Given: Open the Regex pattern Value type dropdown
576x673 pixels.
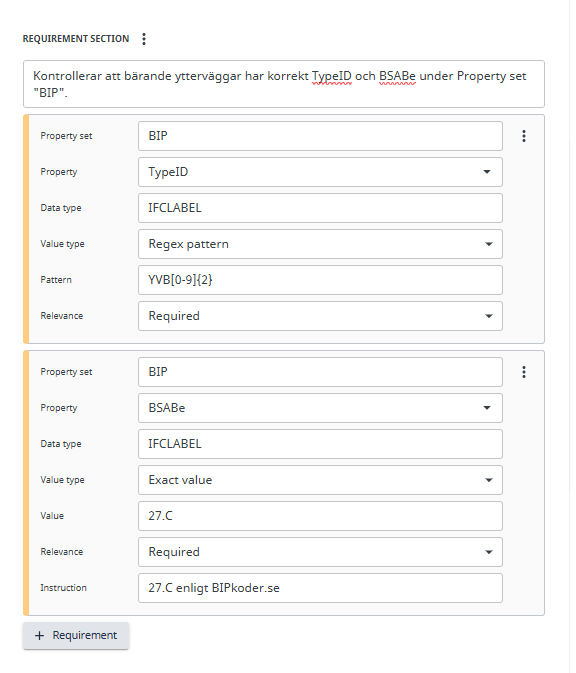Looking at the screenshot, I should coord(320,244).
